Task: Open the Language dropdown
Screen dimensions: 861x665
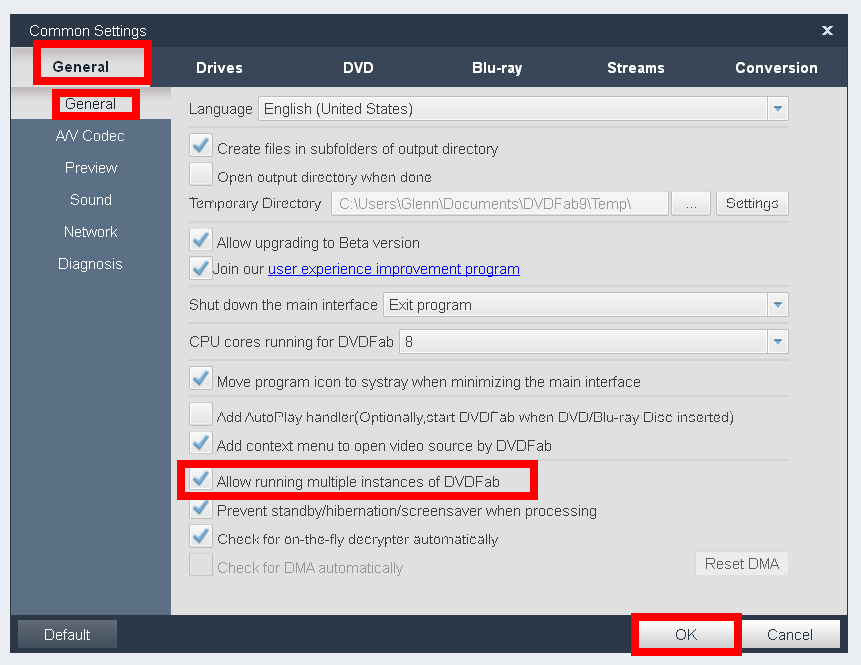Action: pyautogui.click(x=523, y=109)
